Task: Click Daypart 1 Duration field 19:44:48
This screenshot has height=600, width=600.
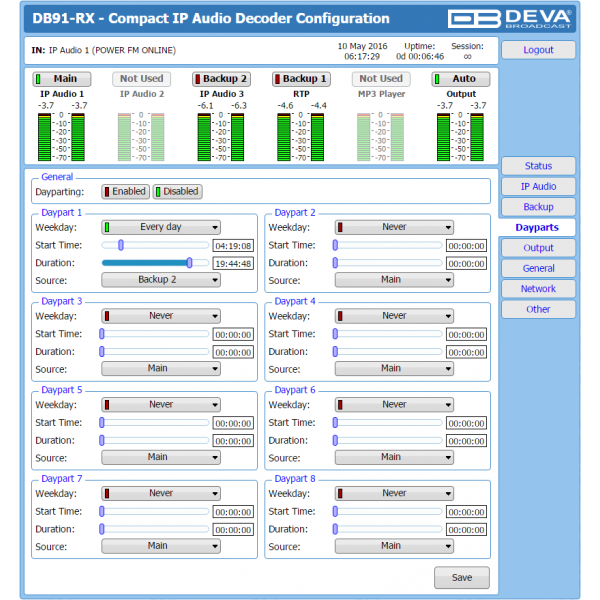Action: click(x=233, y=263)
